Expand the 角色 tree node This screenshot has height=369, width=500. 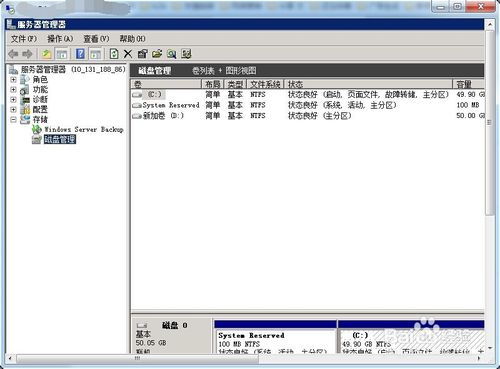[13, 80]
